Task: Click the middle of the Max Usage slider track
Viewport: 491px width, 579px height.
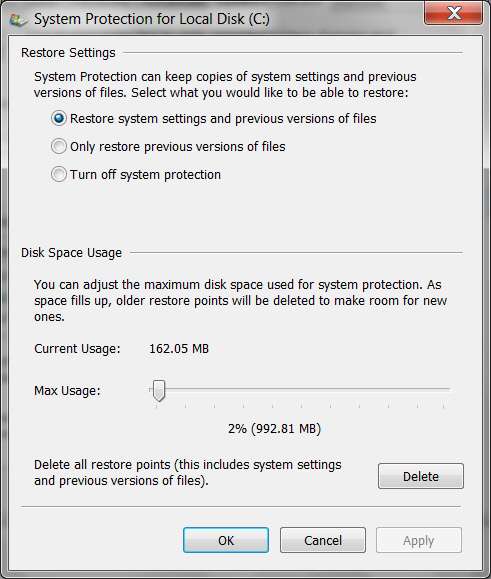Action: pyautogui.click(x=300, y=389)
